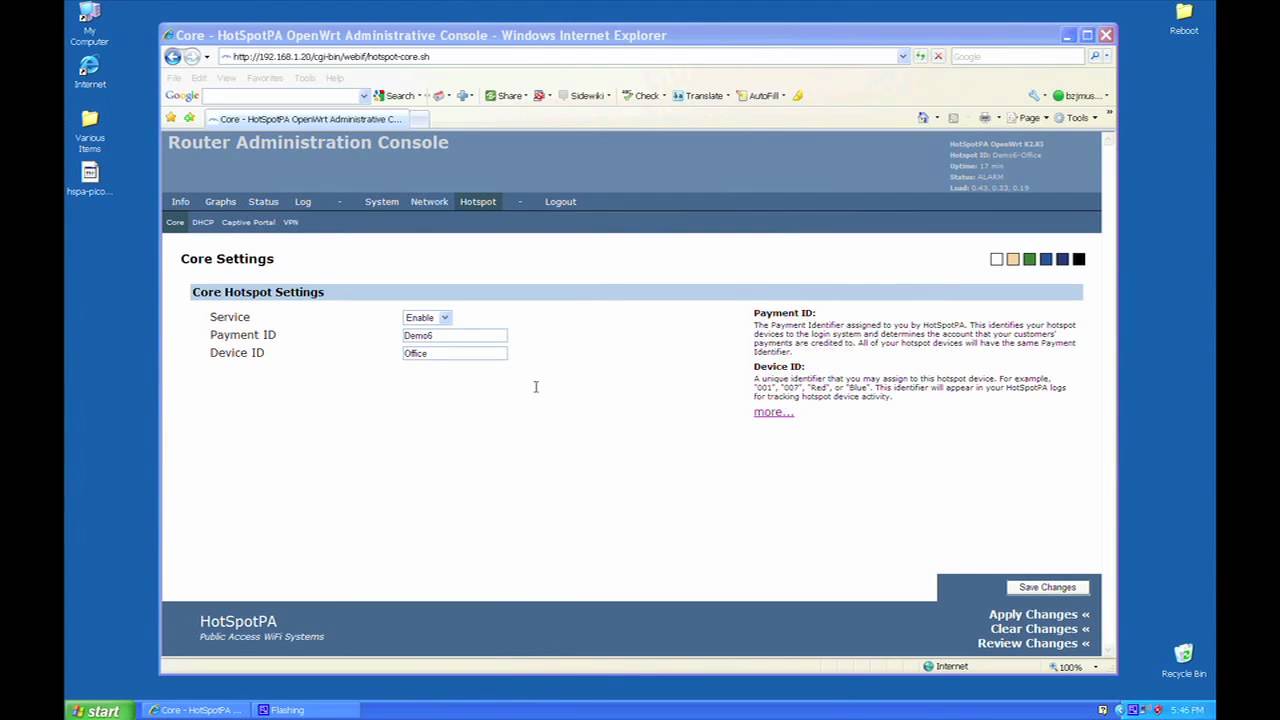Screen dimensions: 1280x720
Task: Open the Page menu dropdown
Action: point(1029,118)
